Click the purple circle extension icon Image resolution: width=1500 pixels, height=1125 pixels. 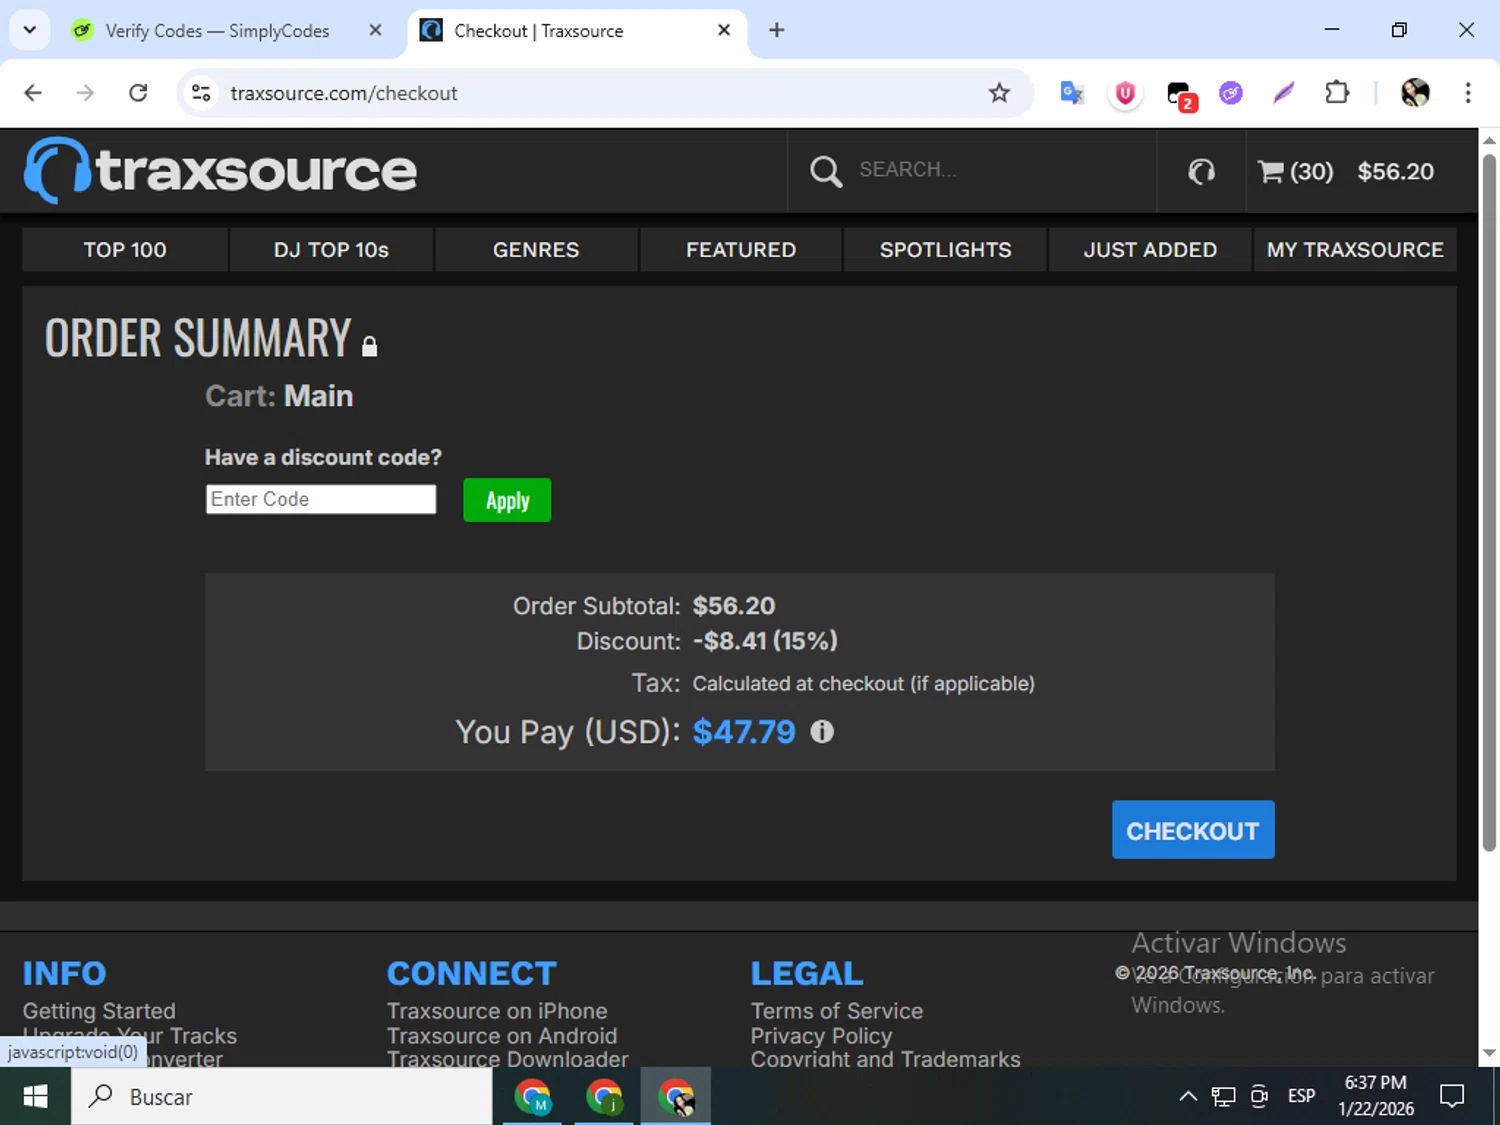1231,93
